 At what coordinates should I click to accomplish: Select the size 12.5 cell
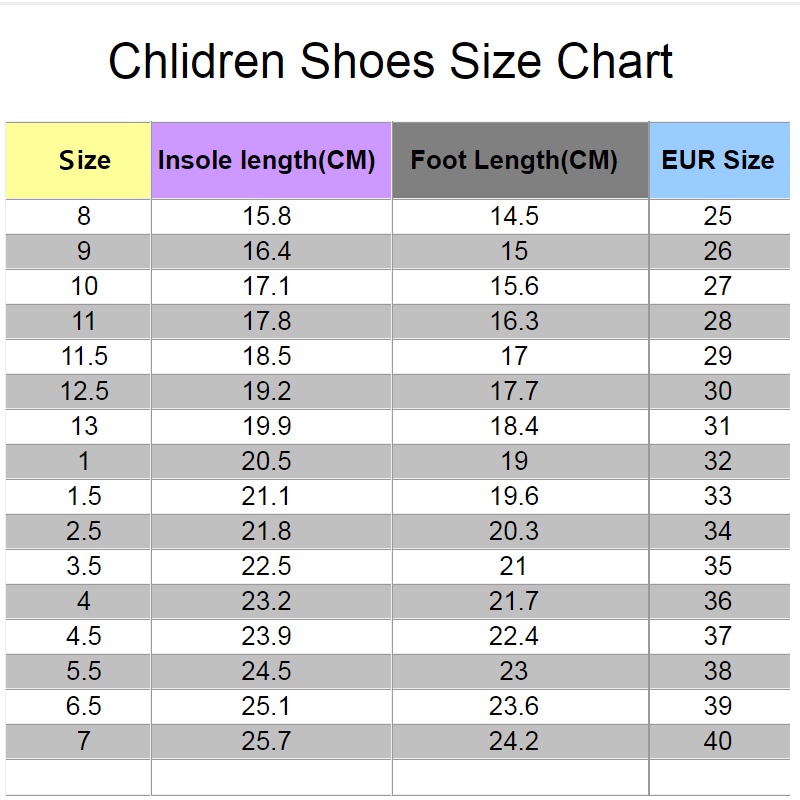pos(78,391)
